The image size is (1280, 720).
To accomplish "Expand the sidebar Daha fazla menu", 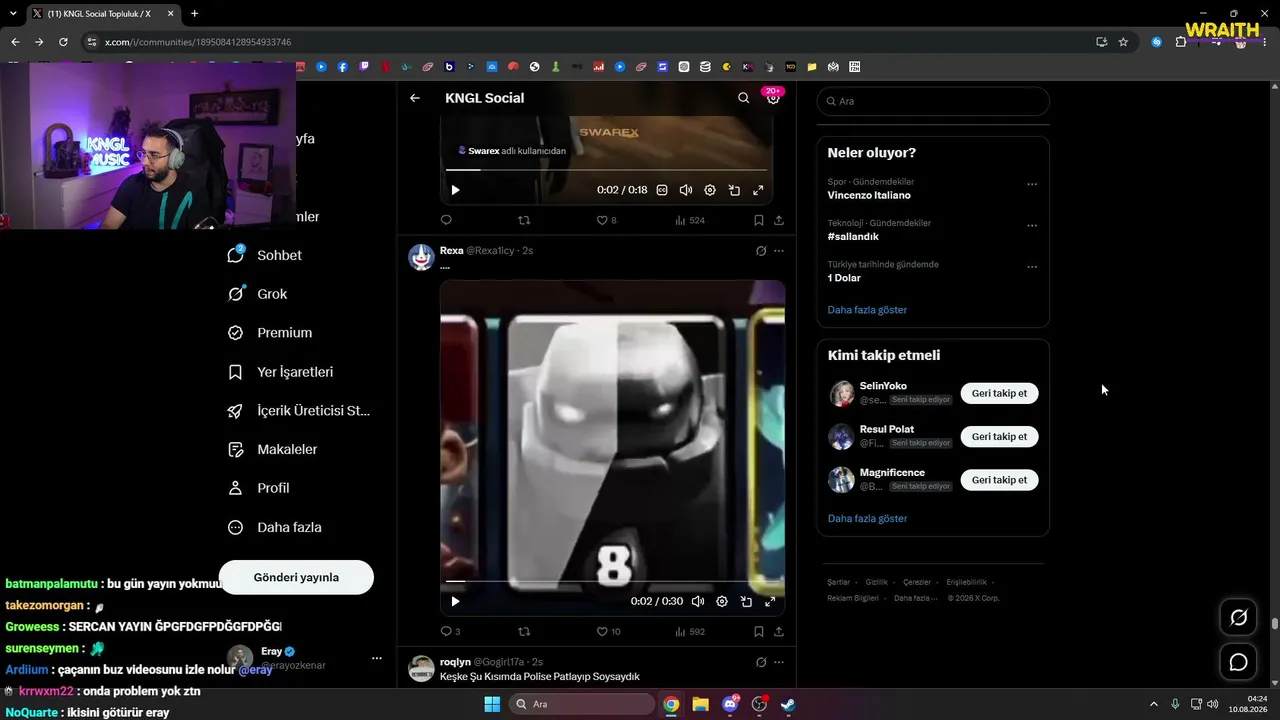I will pos(274,527).
